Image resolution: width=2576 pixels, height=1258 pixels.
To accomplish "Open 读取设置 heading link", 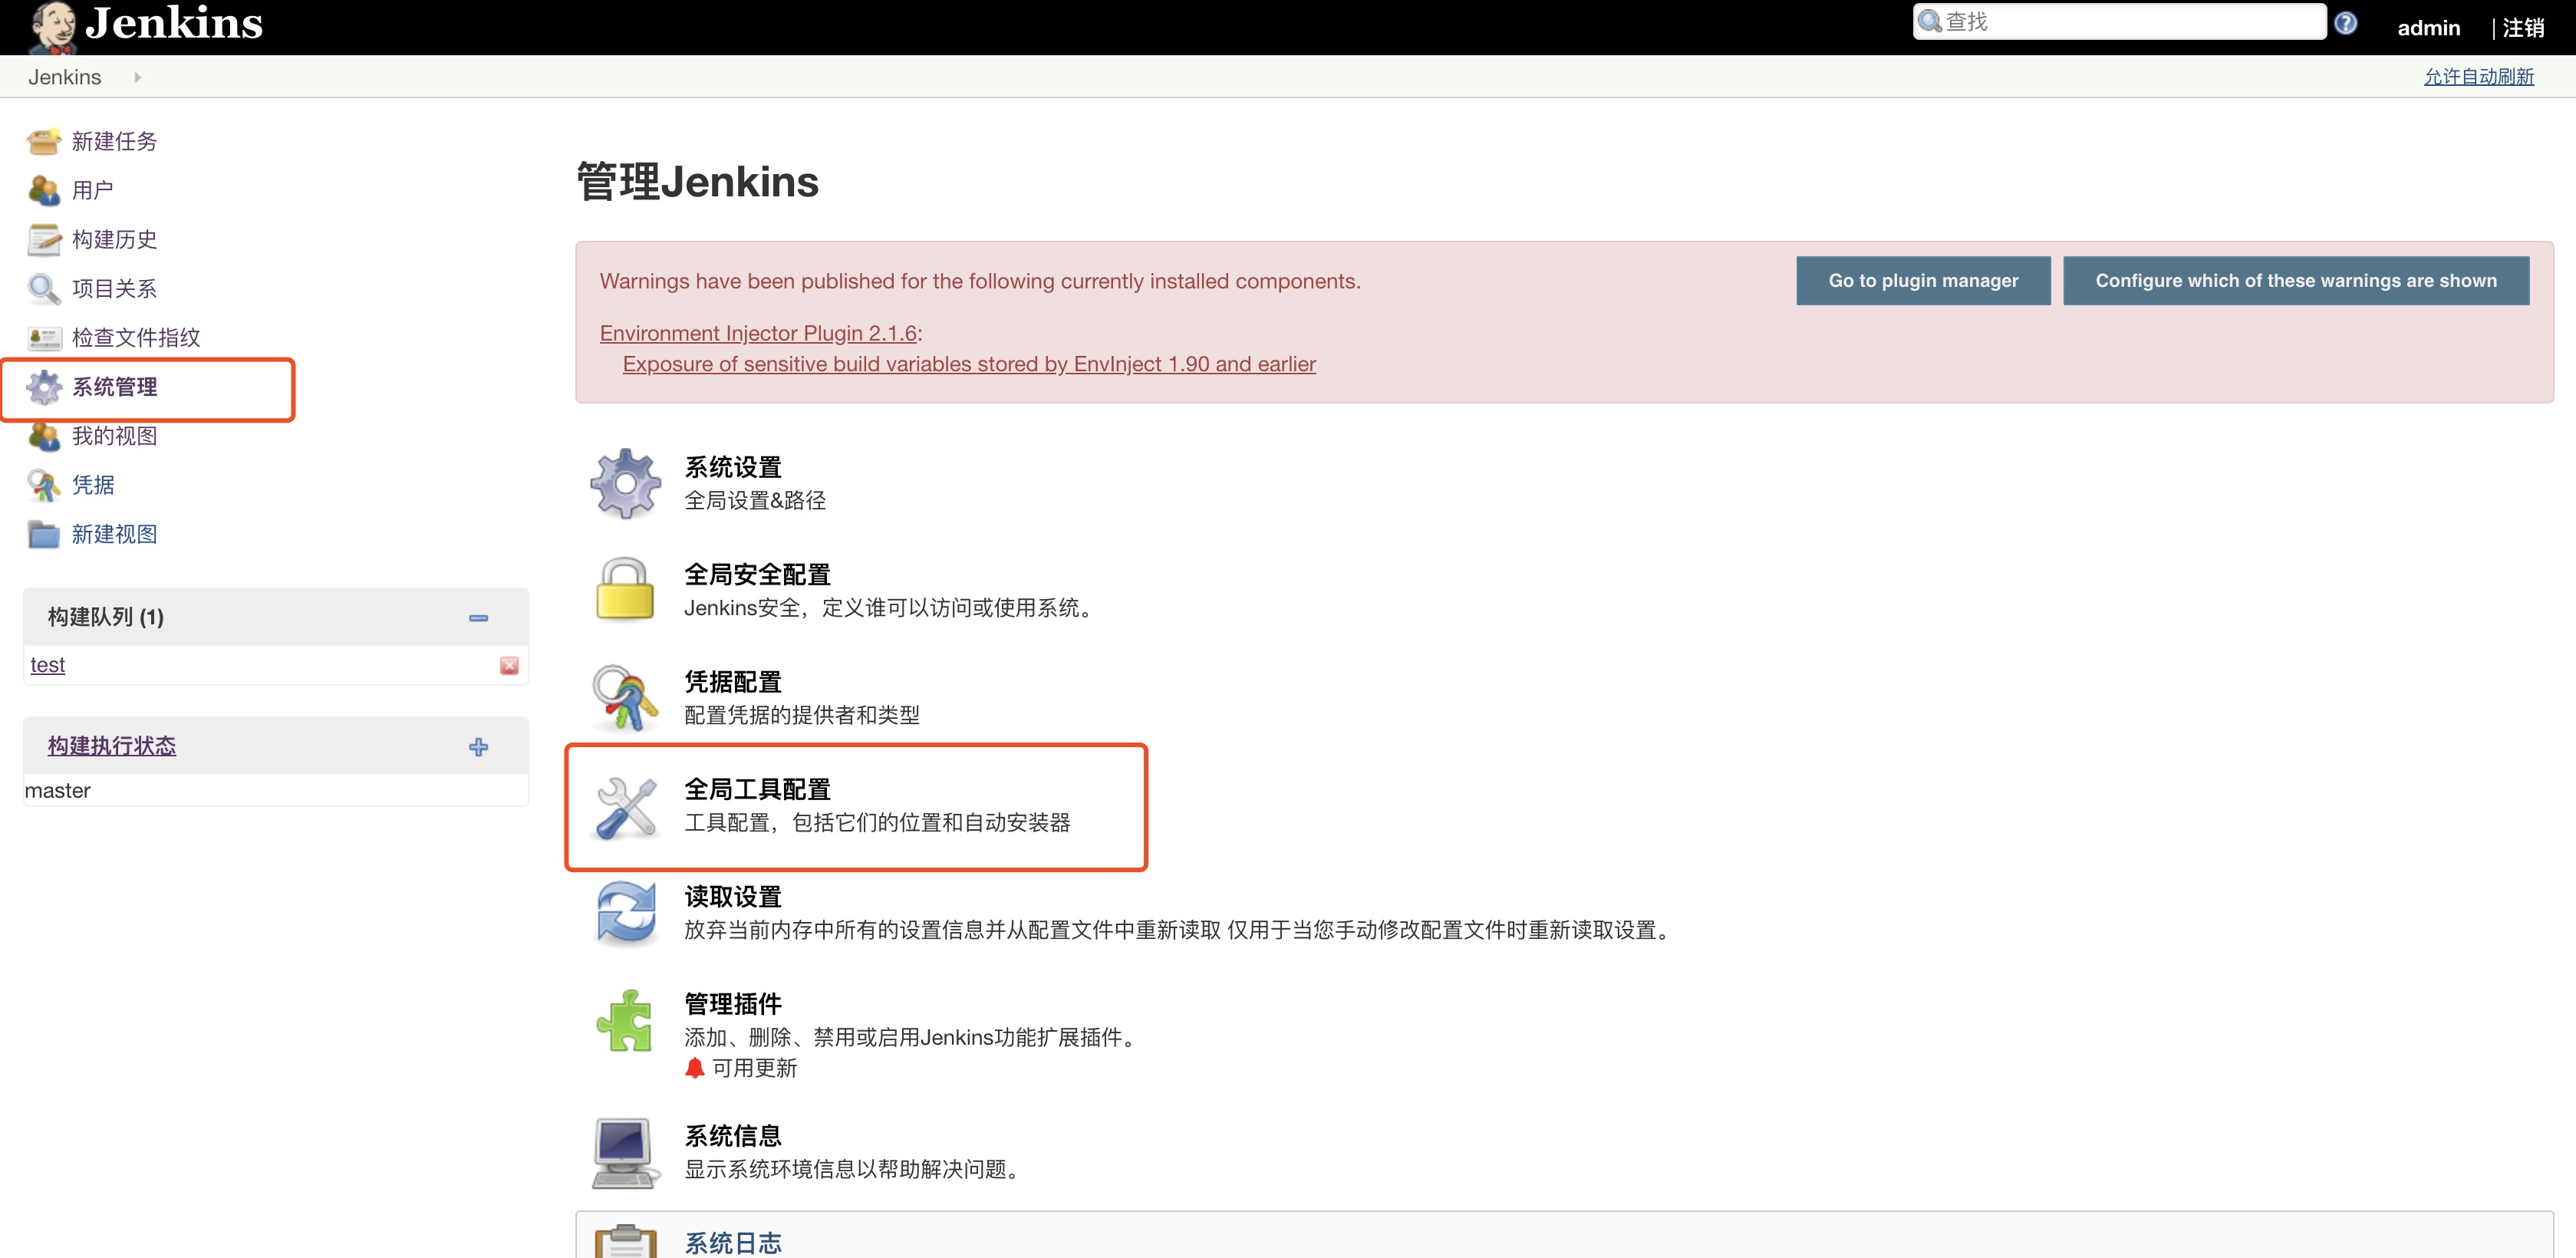I will coord(733,897).
